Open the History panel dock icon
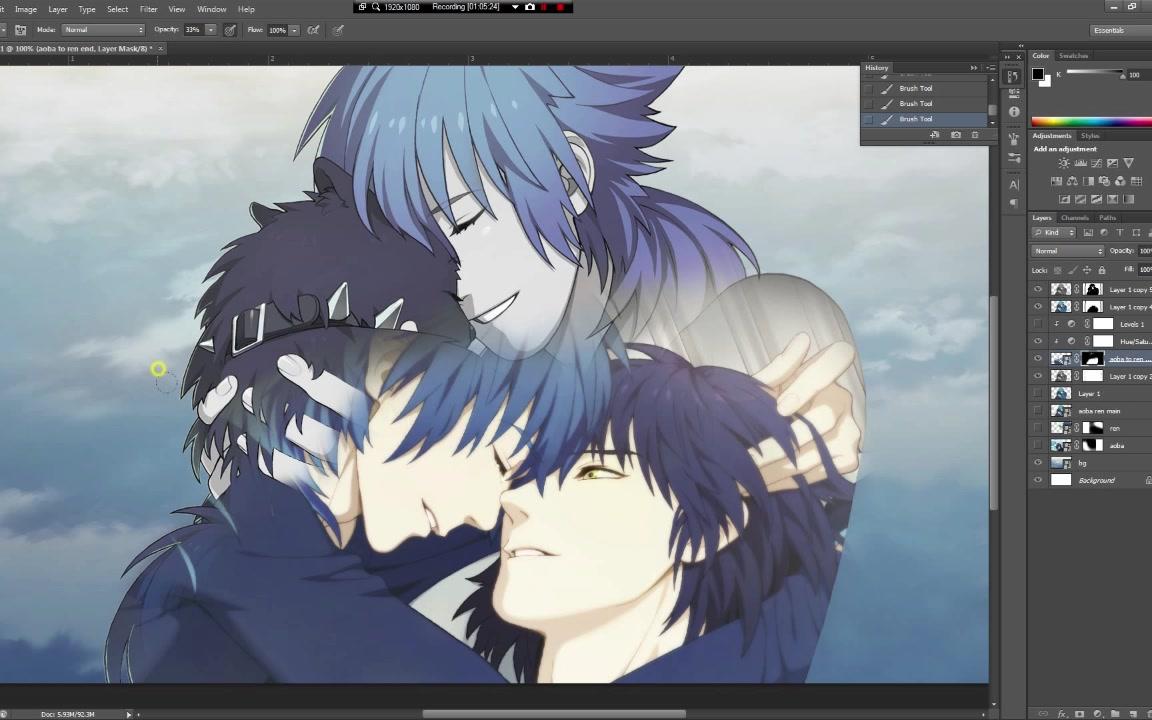Viewport: 1152px width, 720px height. click(x=1014, y=76)
